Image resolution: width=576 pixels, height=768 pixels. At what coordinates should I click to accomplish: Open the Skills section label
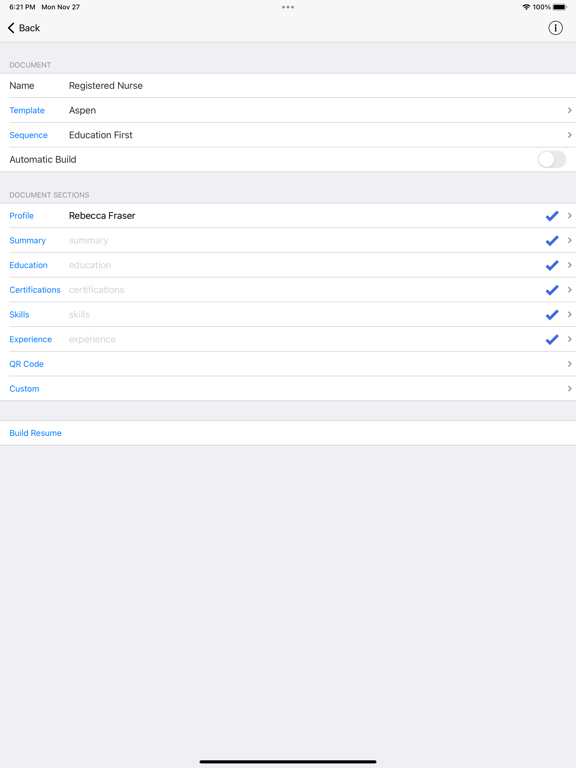(19, 314)
